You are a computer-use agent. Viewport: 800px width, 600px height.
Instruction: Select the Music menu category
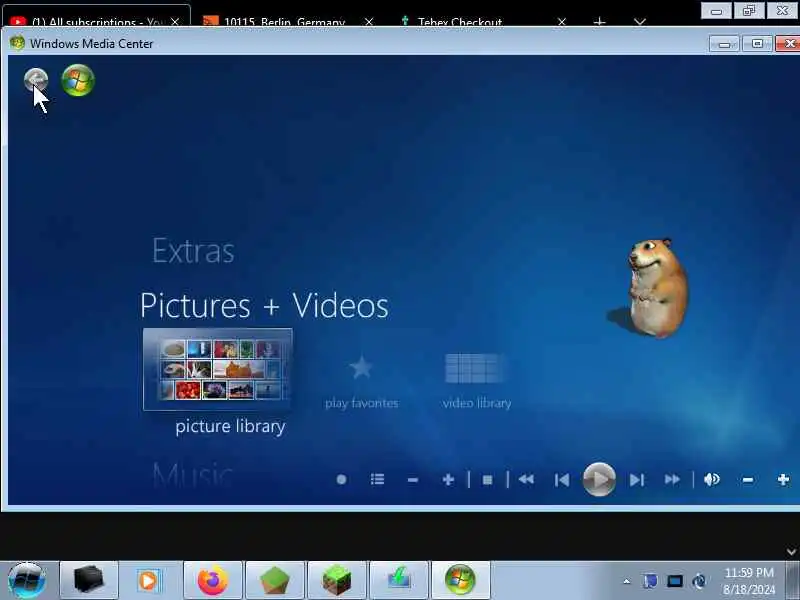(193, 476)
